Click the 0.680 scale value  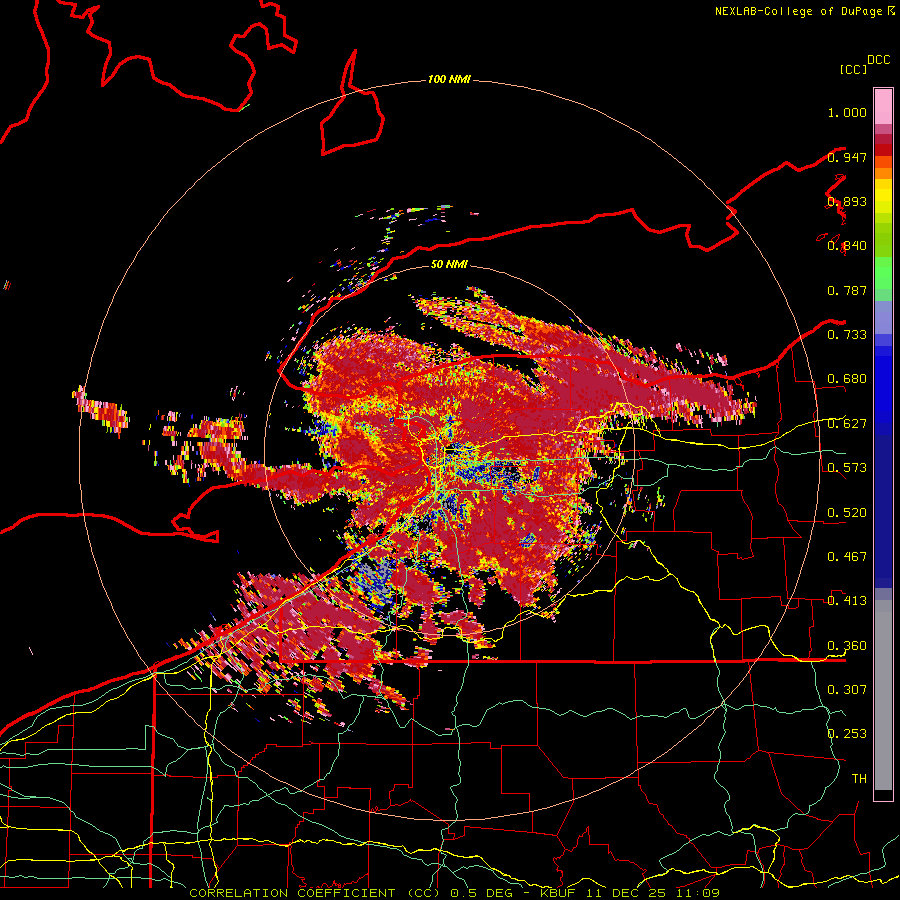coord(847,379)
